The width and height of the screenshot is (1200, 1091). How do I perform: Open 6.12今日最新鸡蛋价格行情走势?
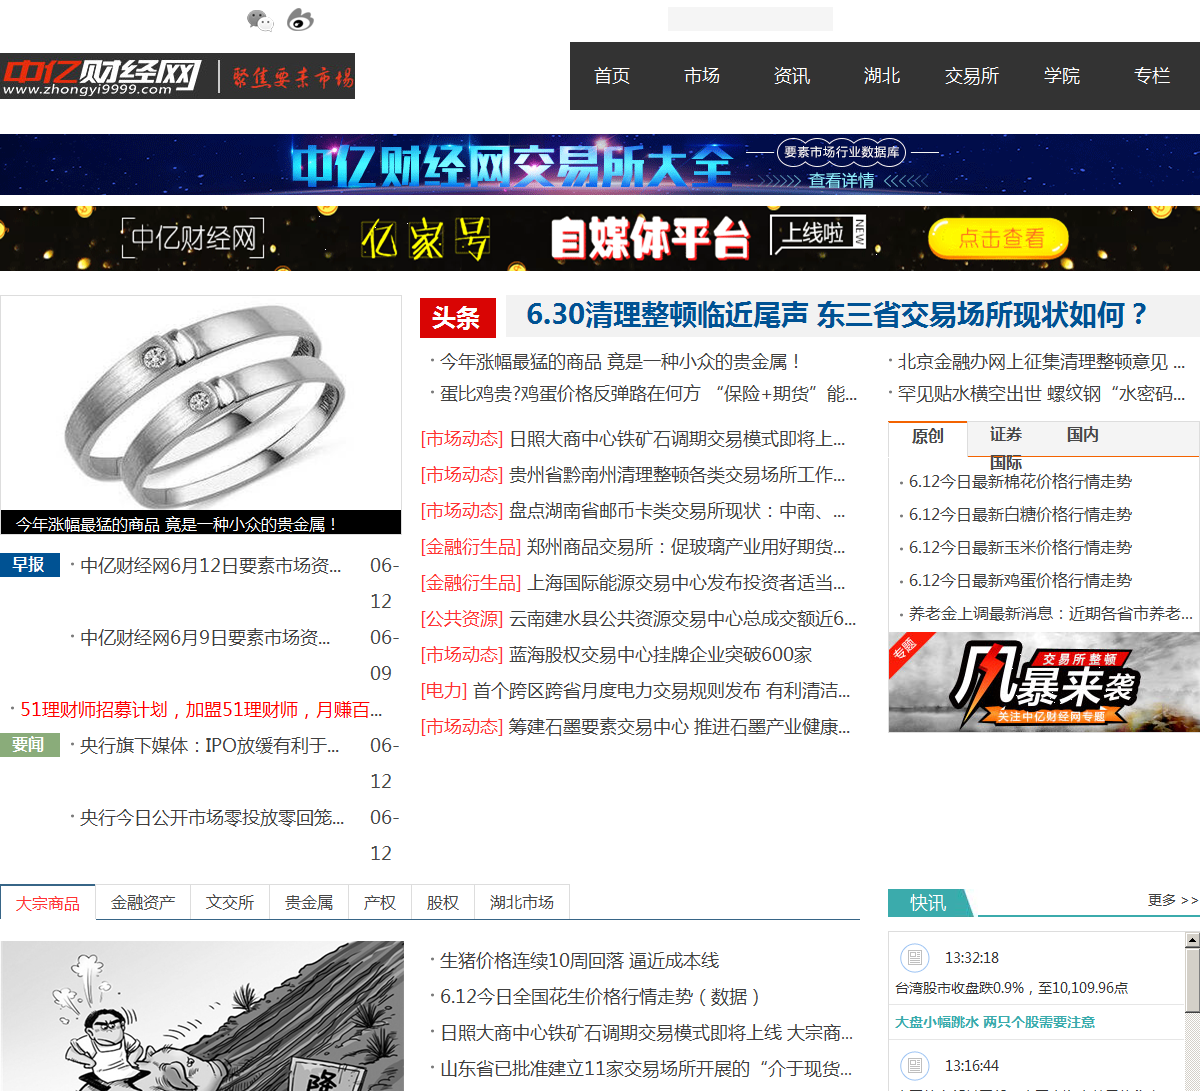click(1020, 581)
